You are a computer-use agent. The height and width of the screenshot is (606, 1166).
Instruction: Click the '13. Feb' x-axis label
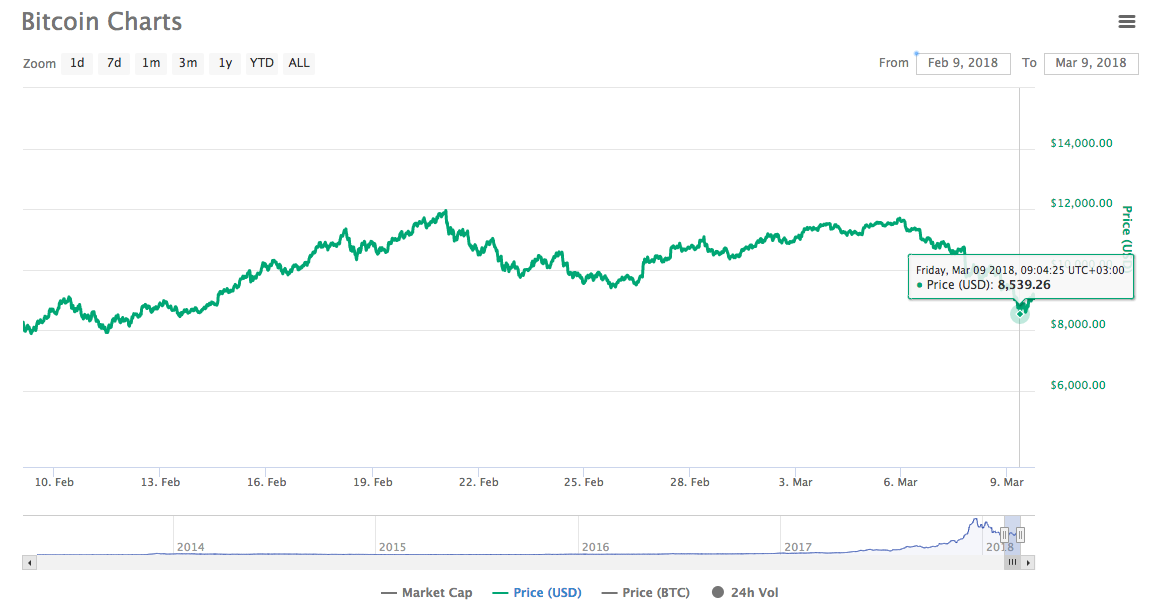[x=160, y=482]
